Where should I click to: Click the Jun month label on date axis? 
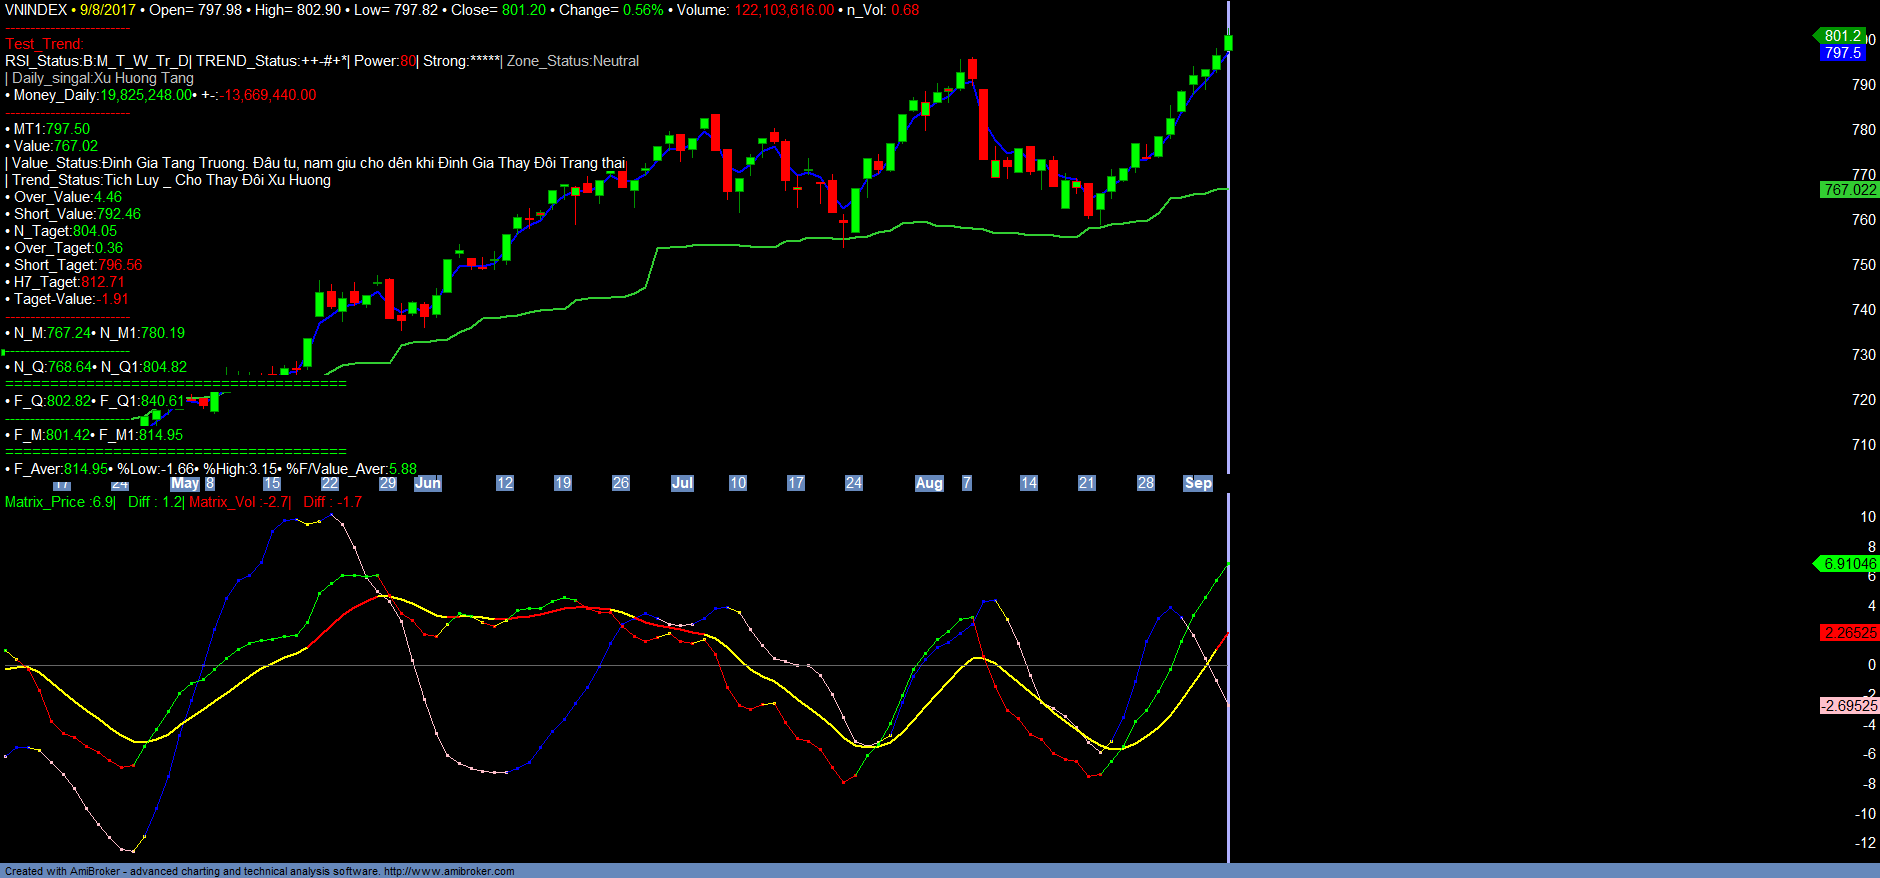pos(428,483)
